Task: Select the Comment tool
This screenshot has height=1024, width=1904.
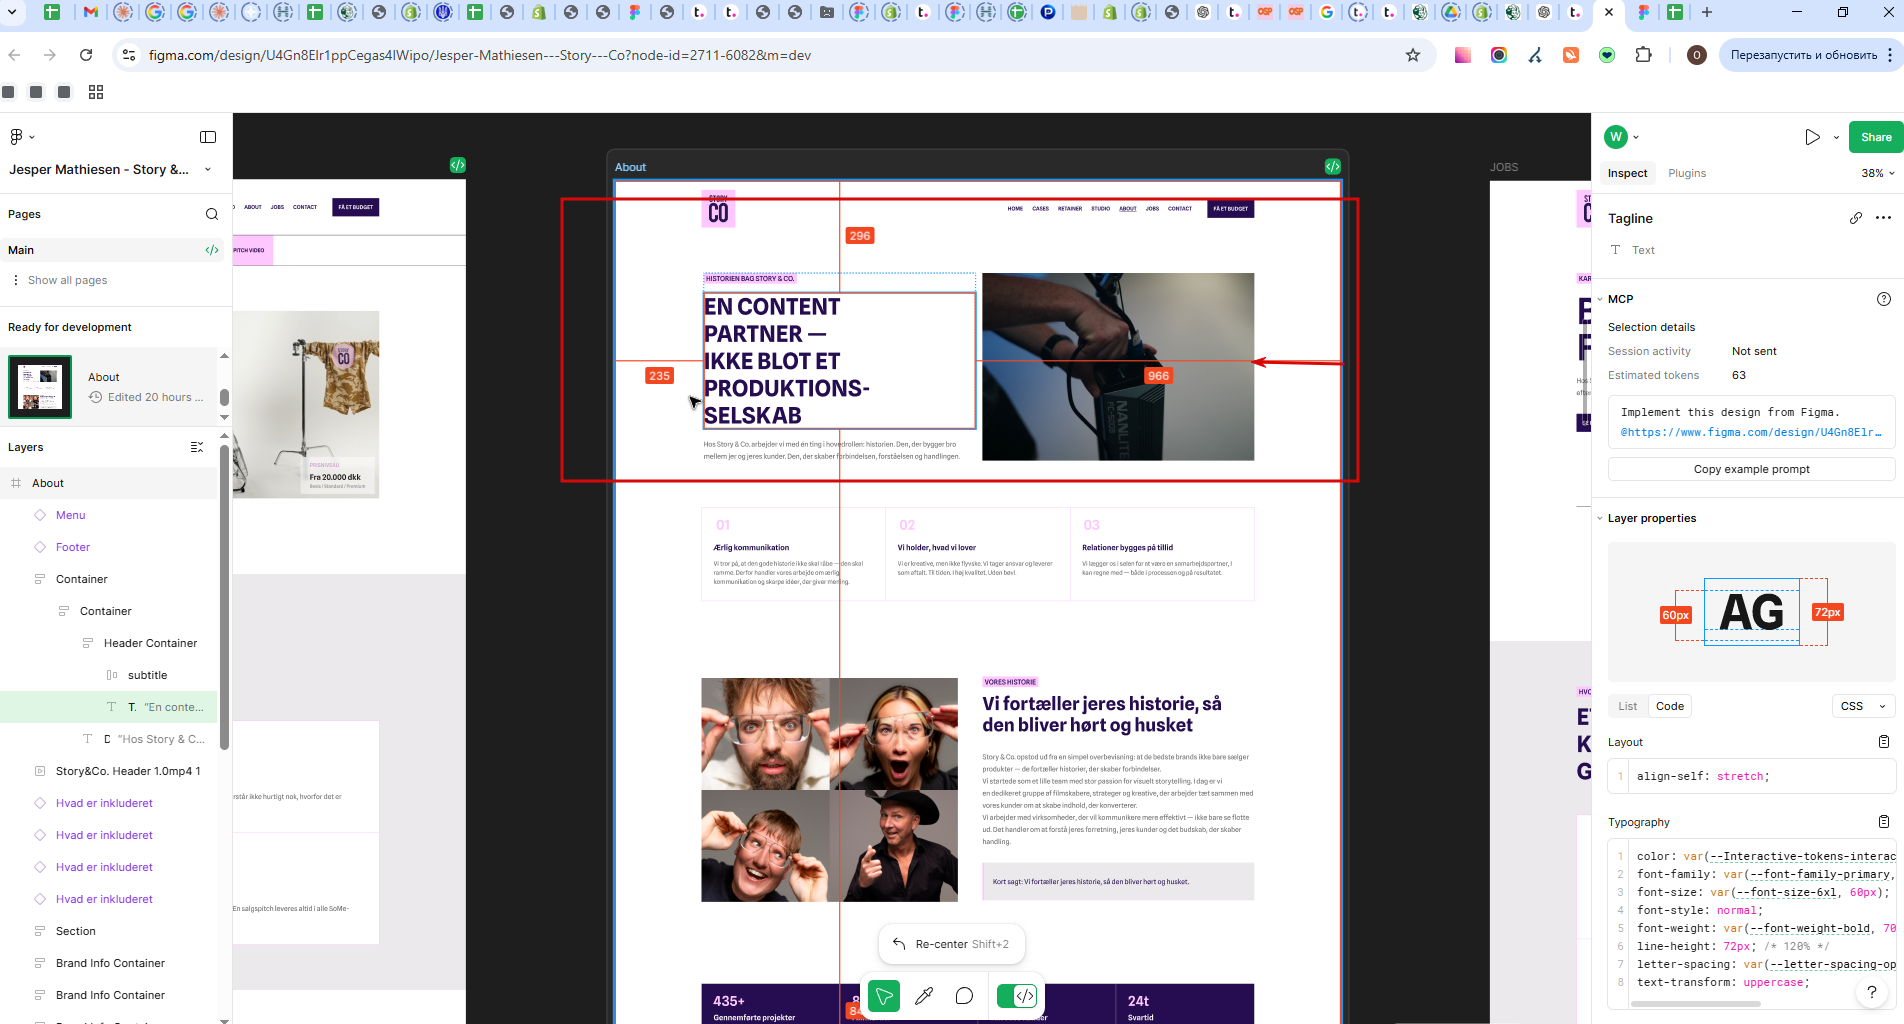Action: (964, 996)
